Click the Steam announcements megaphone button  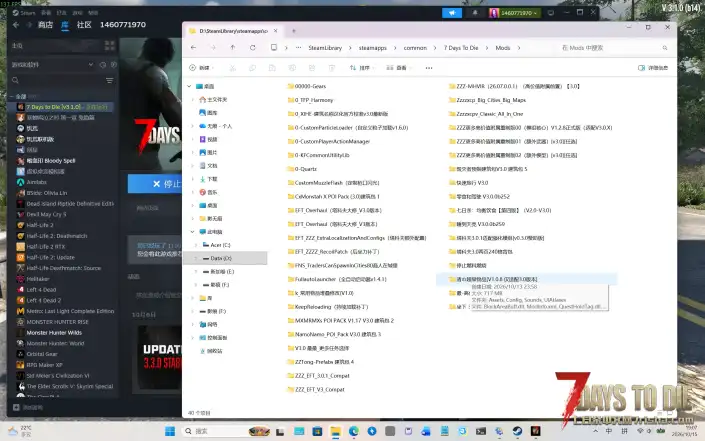point(452,13)
